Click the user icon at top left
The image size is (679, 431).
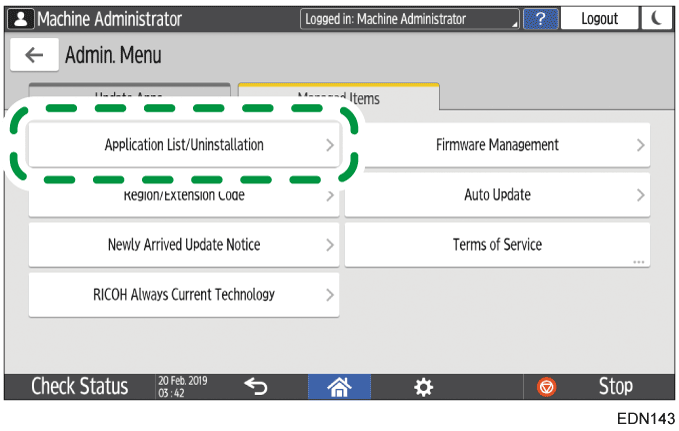coord(19,19)
